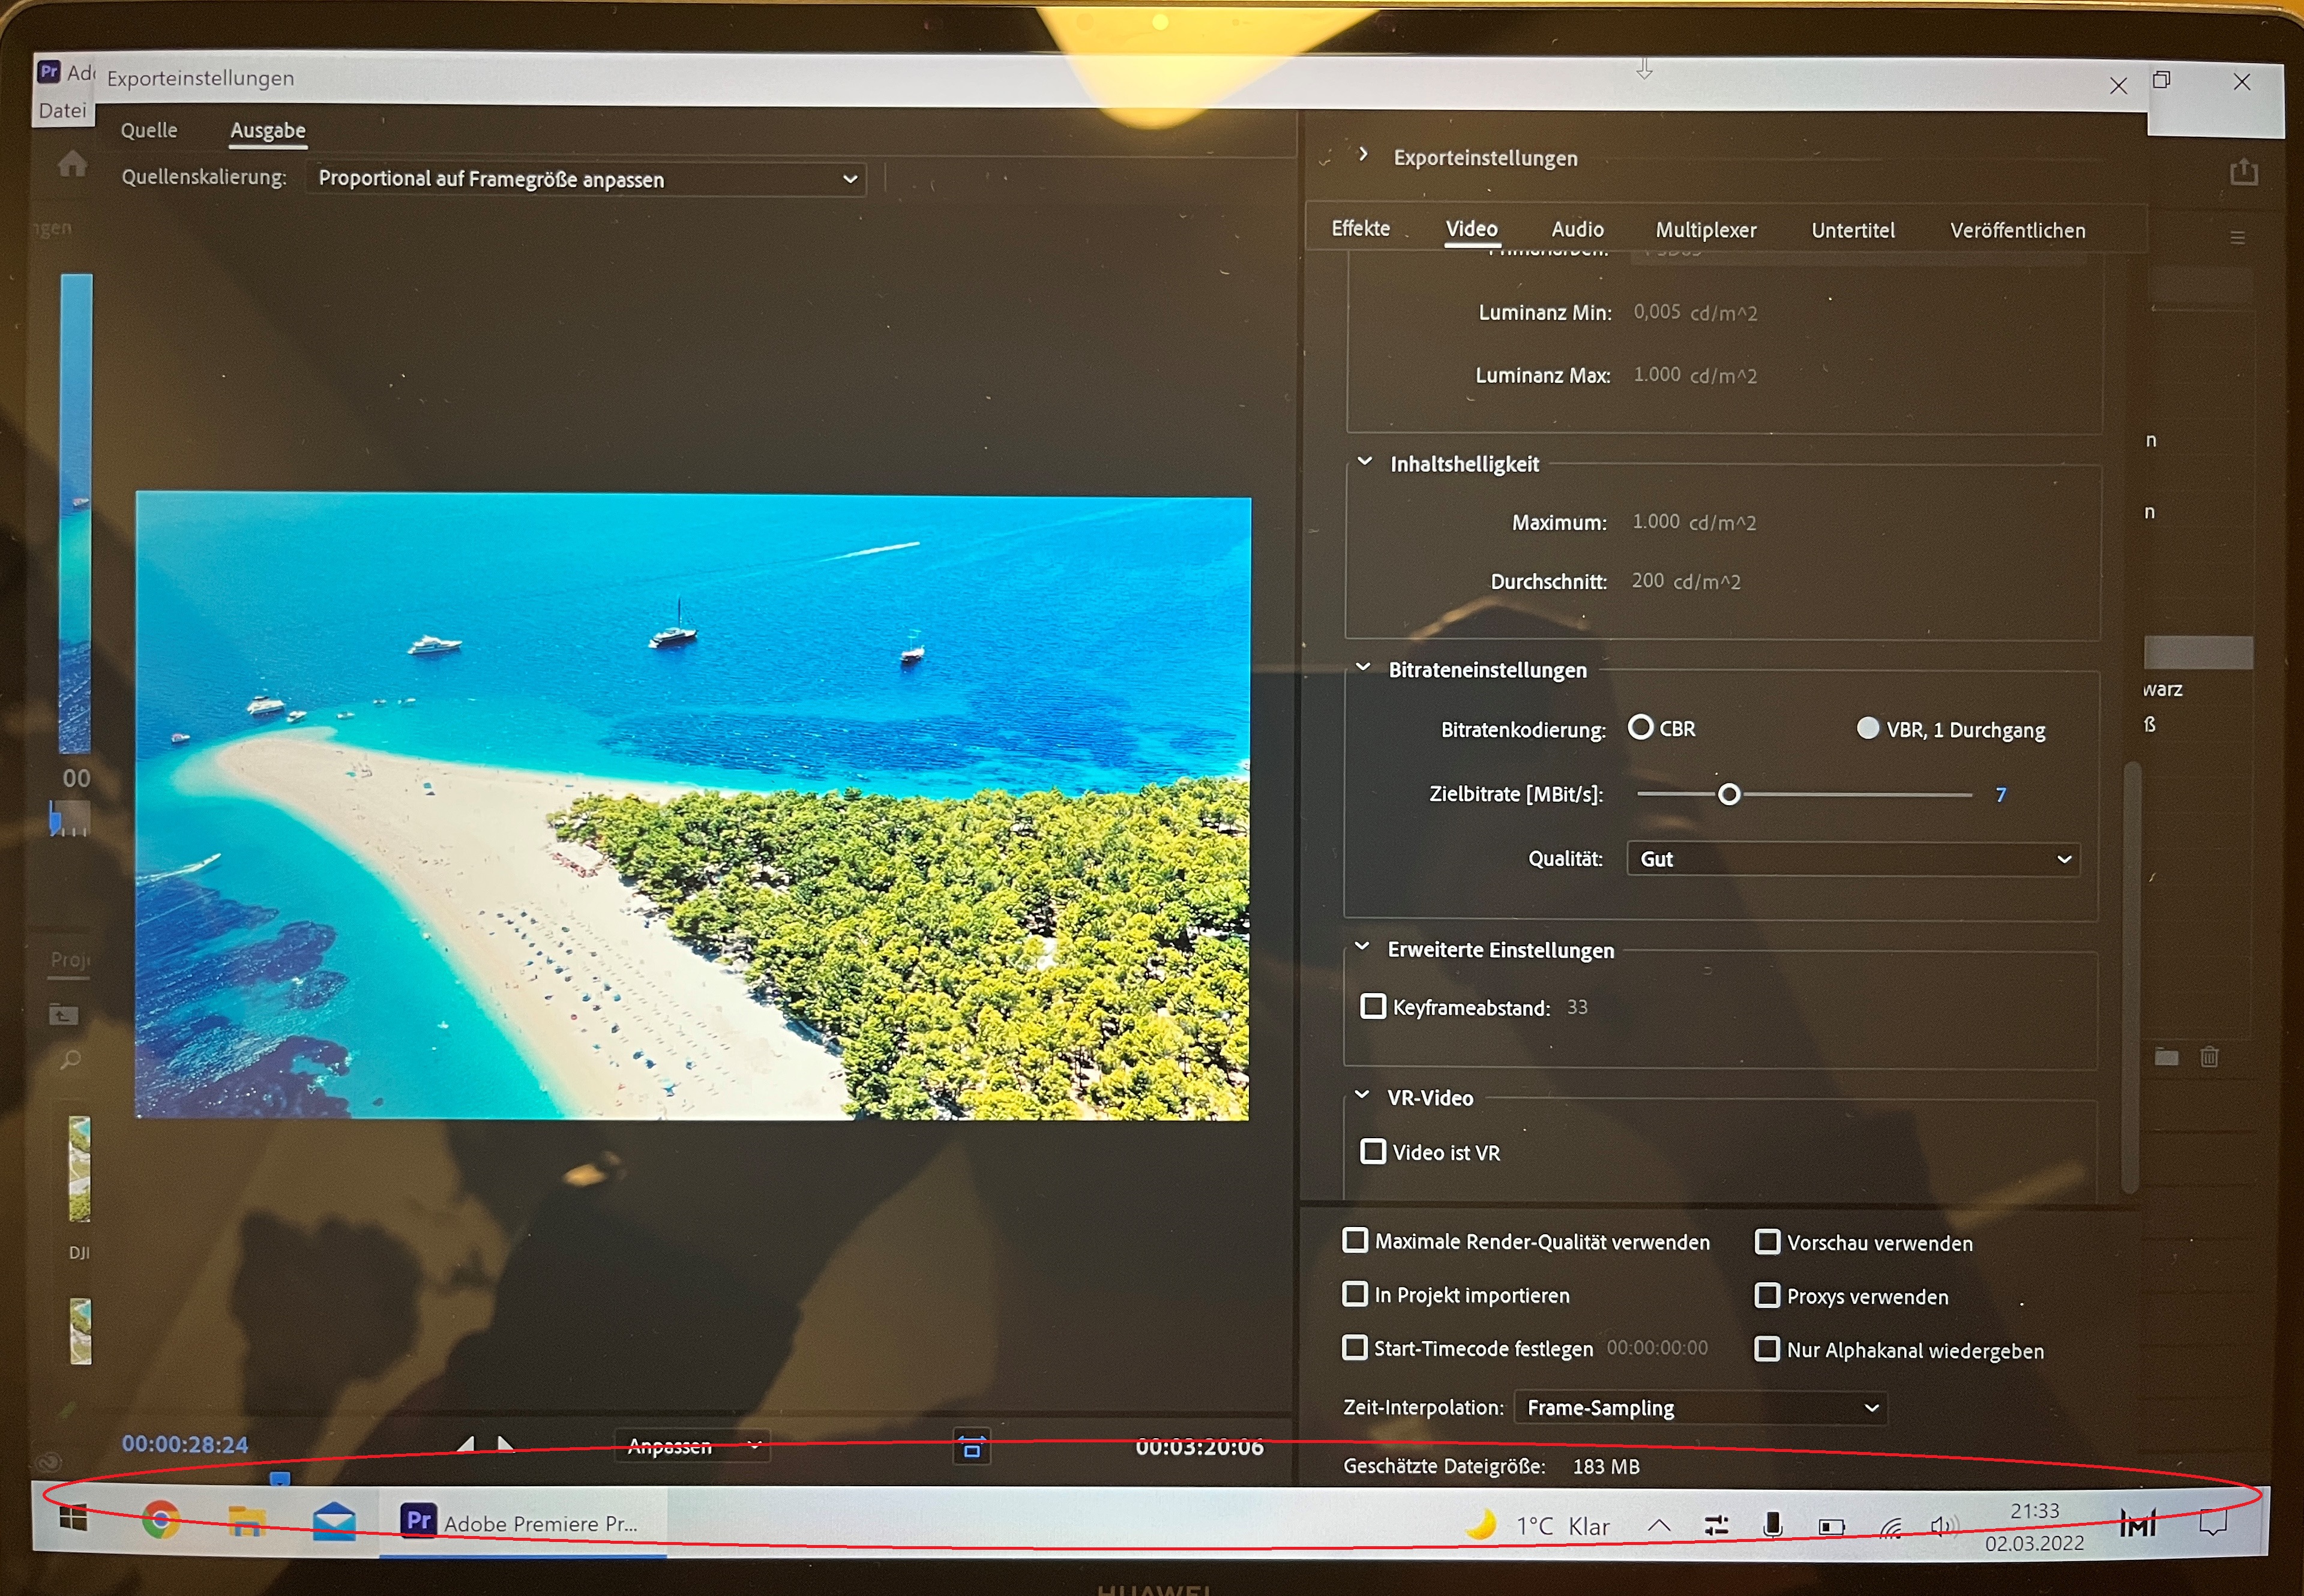Click the trash icon in the right panel

tap(2209, 1057)
